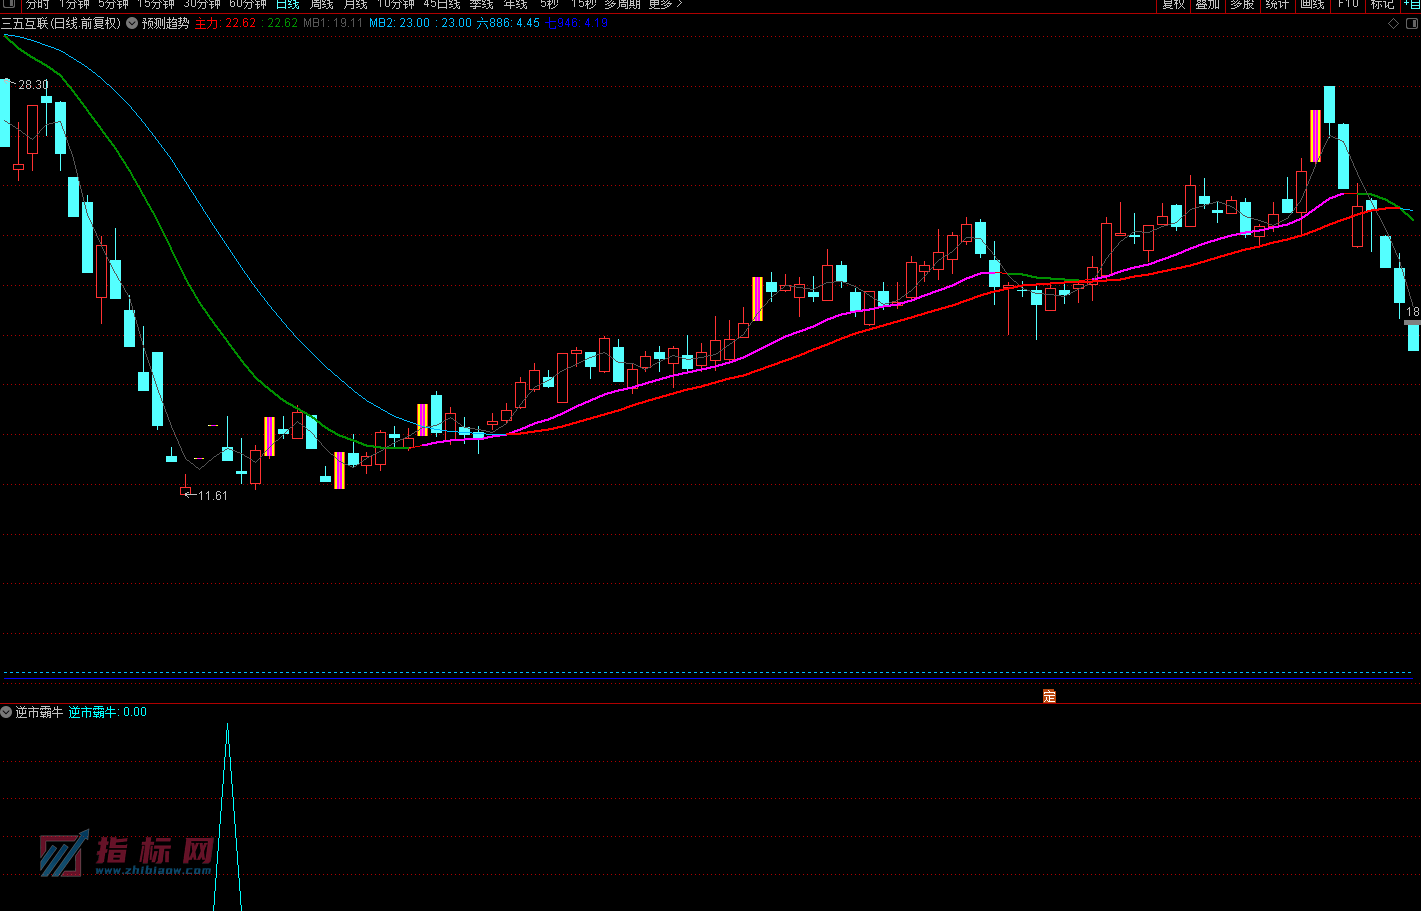Select the 日线 daily period tab
The width and height of the screenshot is (1421, 911).
288,5
